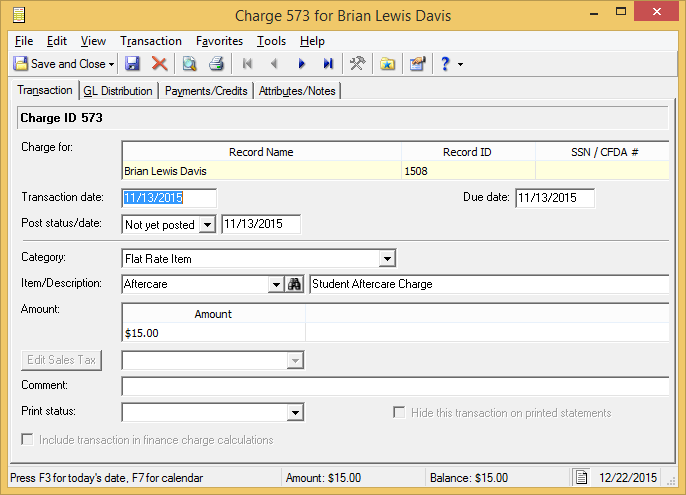
Task: Open the Favorites menu
Action: (x=219, y=41)
